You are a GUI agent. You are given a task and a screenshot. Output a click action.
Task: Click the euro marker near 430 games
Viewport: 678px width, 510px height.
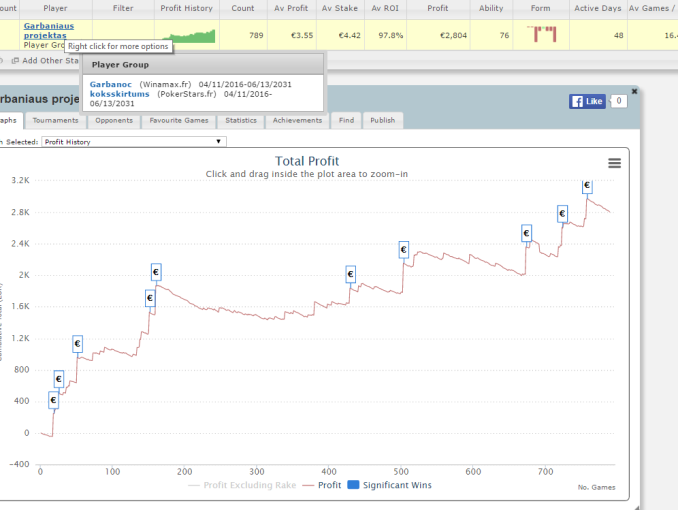pos(351,274)
